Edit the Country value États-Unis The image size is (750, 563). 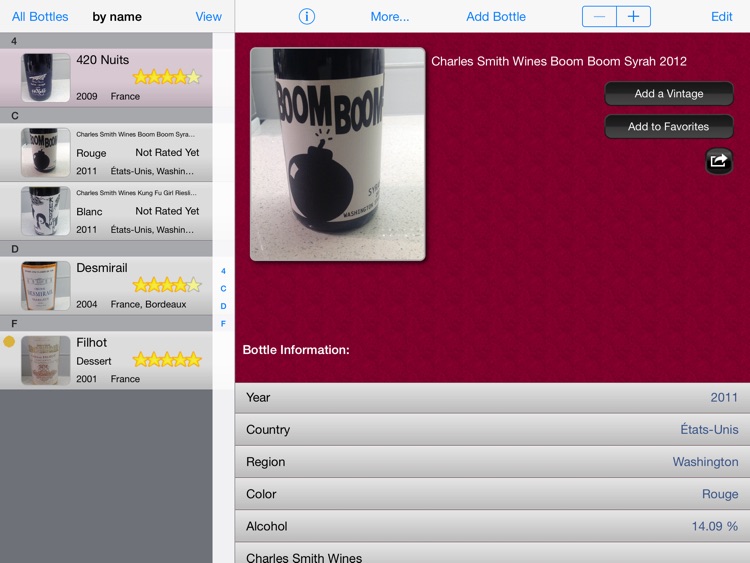tap(709, 430)
